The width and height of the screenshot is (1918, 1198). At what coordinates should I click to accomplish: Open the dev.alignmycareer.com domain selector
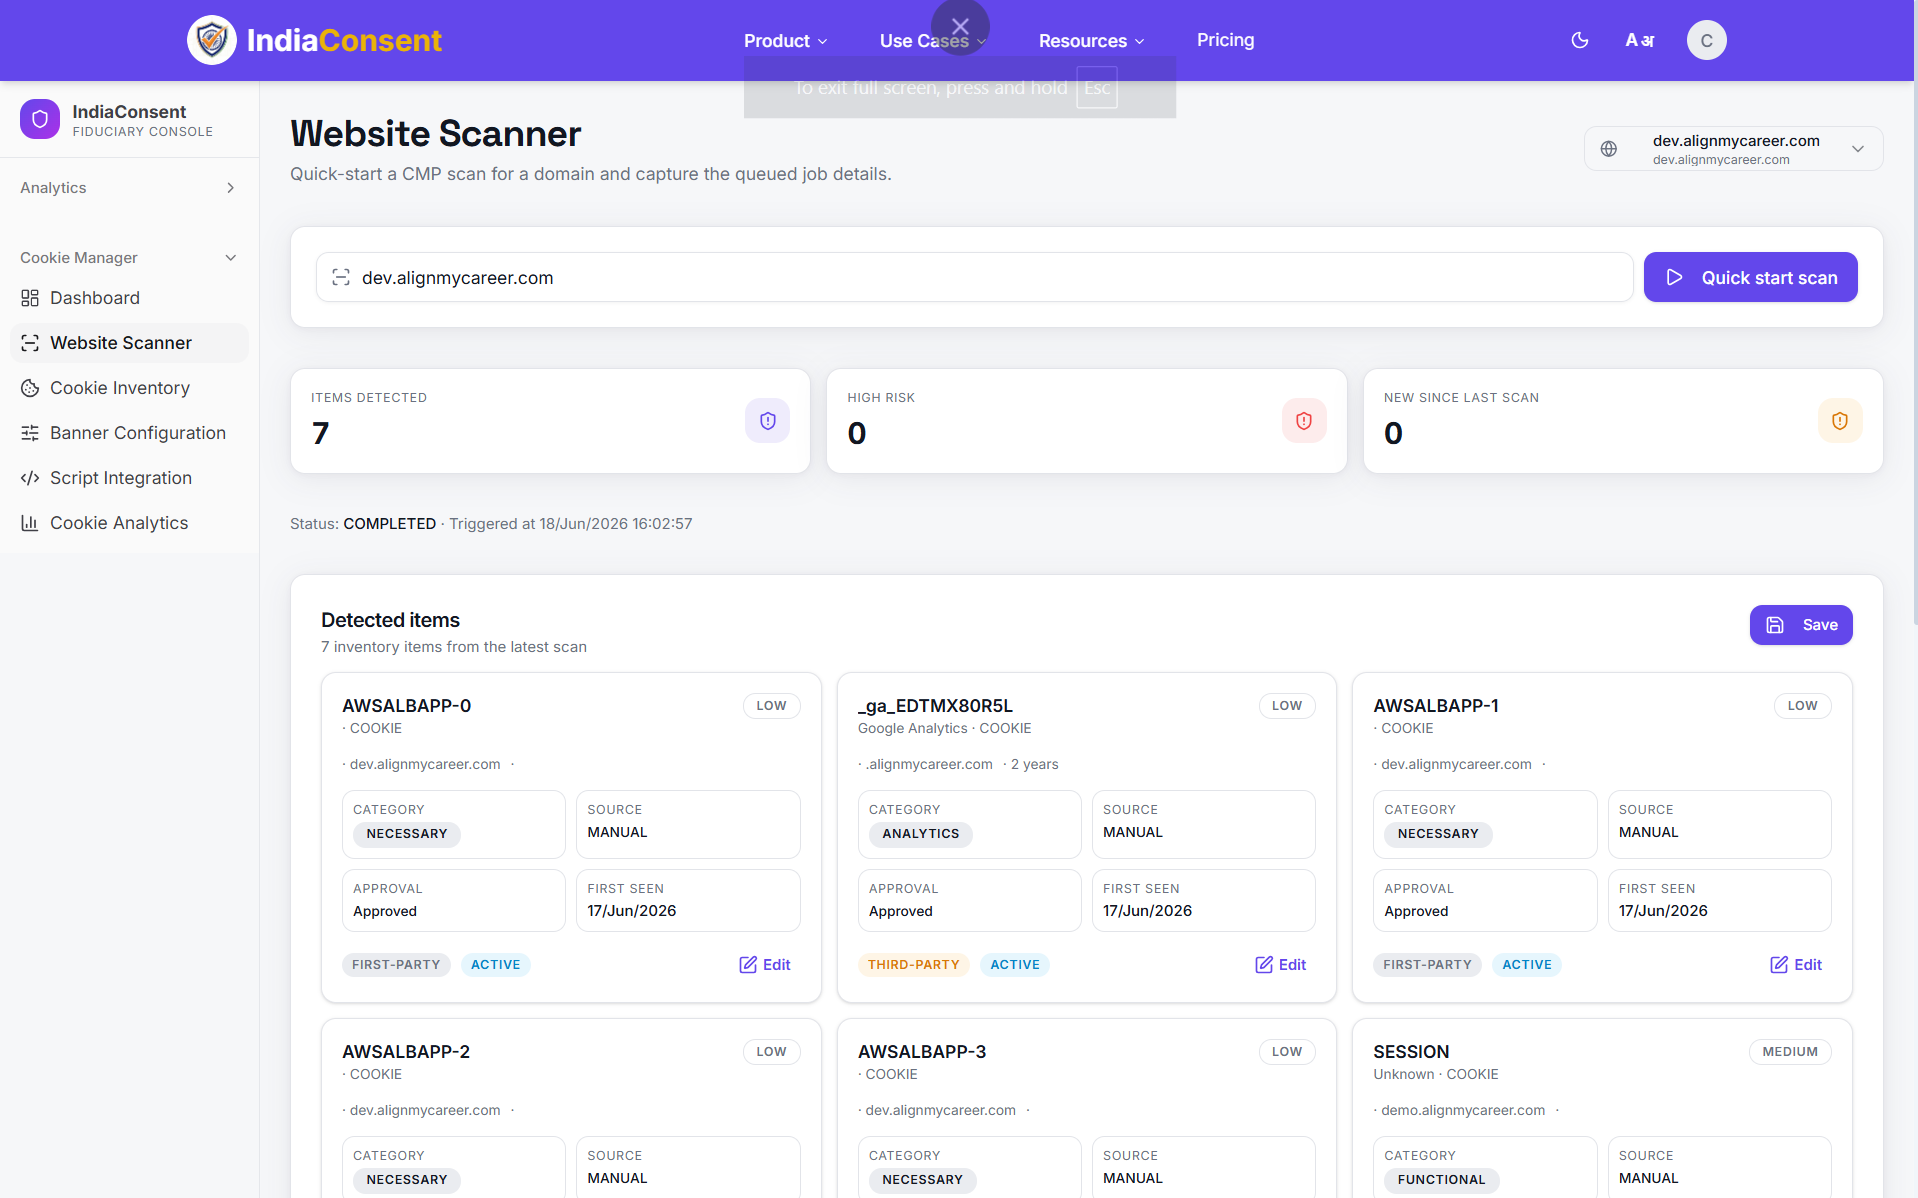1733,149
